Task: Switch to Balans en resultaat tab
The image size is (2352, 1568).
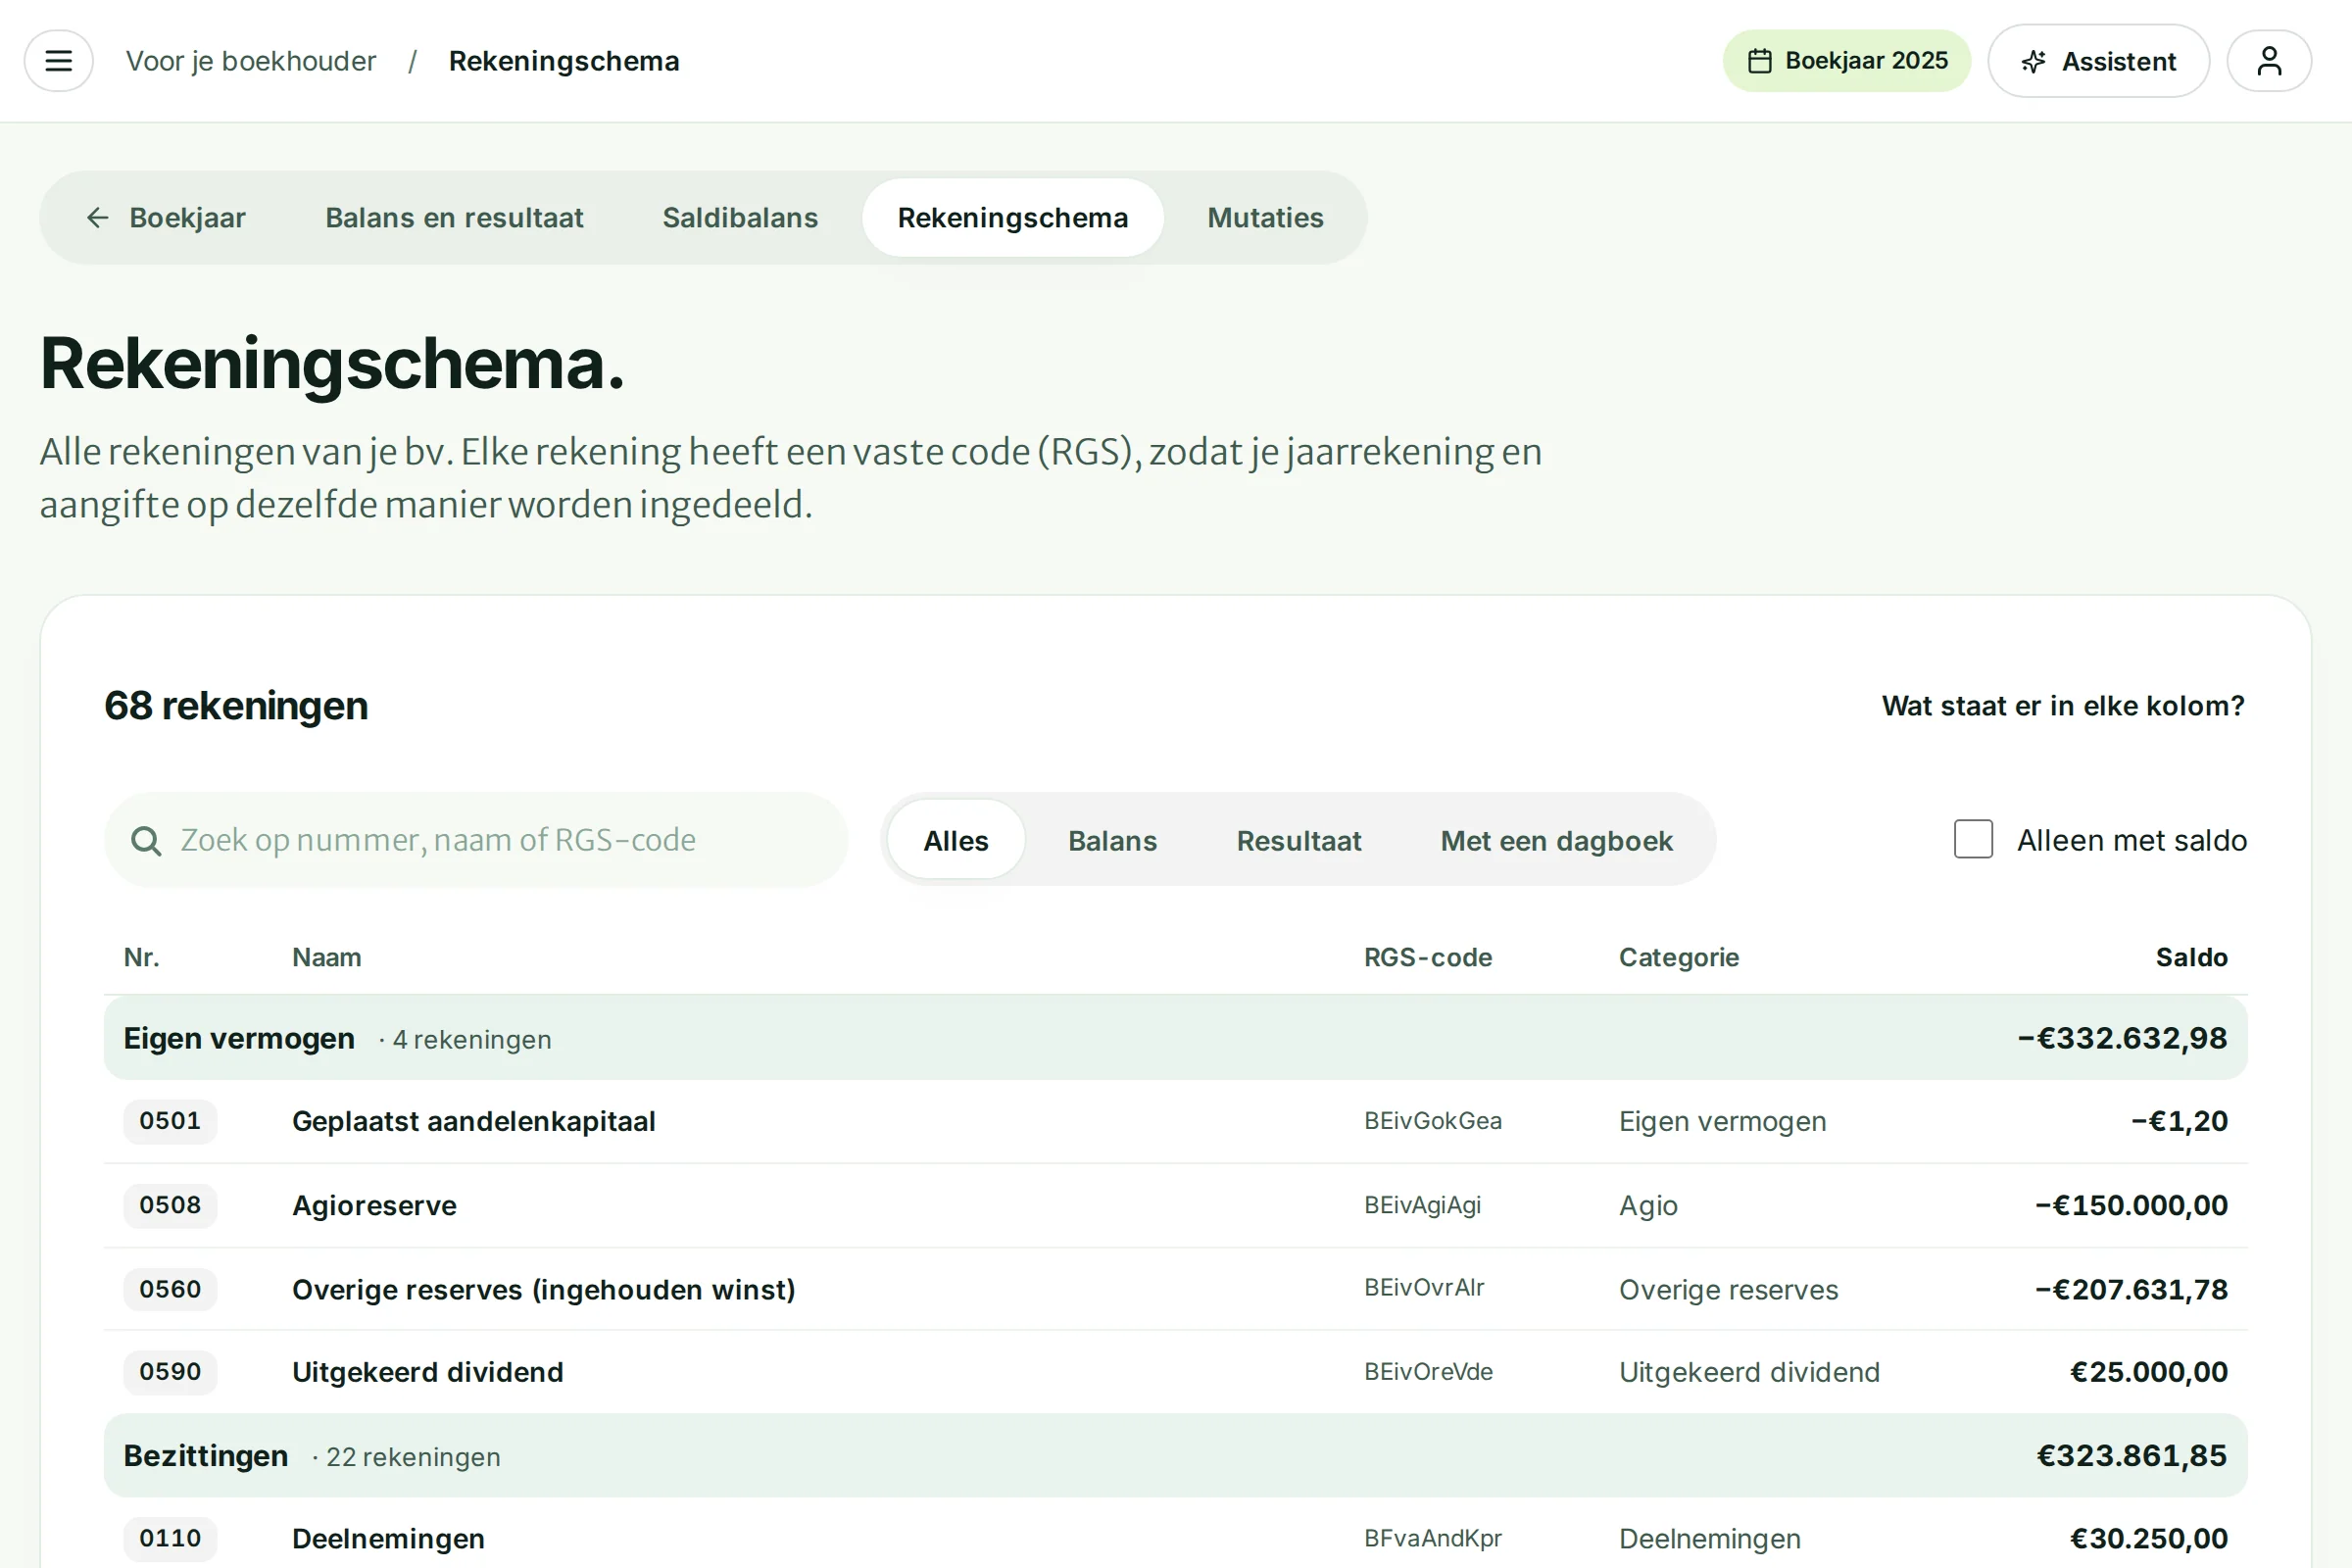Action: (x=454, y=218)
